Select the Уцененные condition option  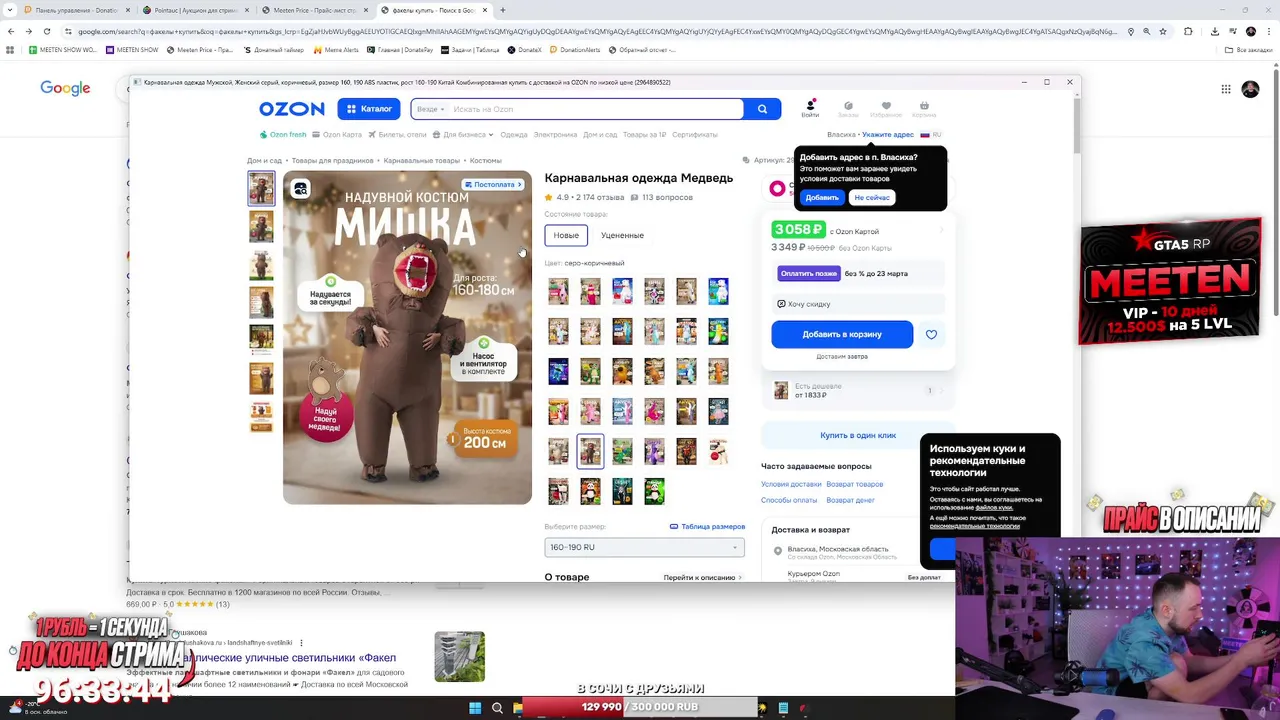(622, 235)
